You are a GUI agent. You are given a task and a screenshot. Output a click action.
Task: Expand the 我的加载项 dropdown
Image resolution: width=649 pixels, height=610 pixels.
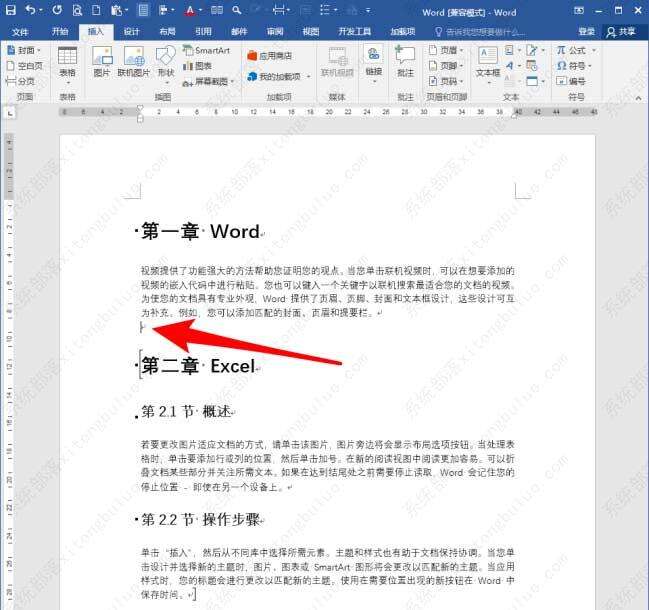pyautogui.click(x=308, y=77)
